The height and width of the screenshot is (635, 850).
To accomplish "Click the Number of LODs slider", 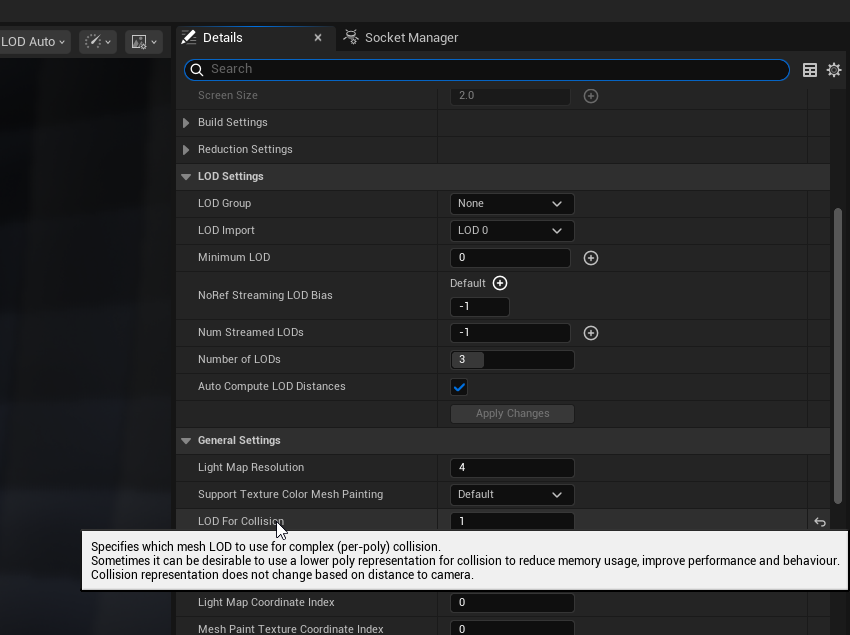I will pos(512,360).
